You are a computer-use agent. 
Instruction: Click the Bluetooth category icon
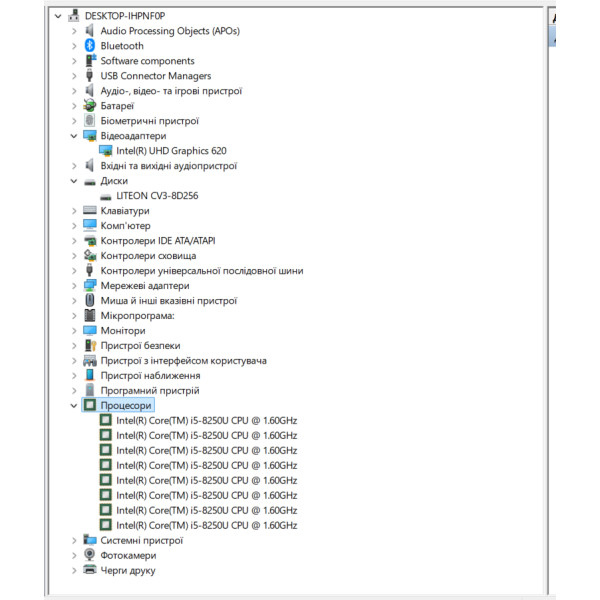pyautogui.click(x=90, y=46)
